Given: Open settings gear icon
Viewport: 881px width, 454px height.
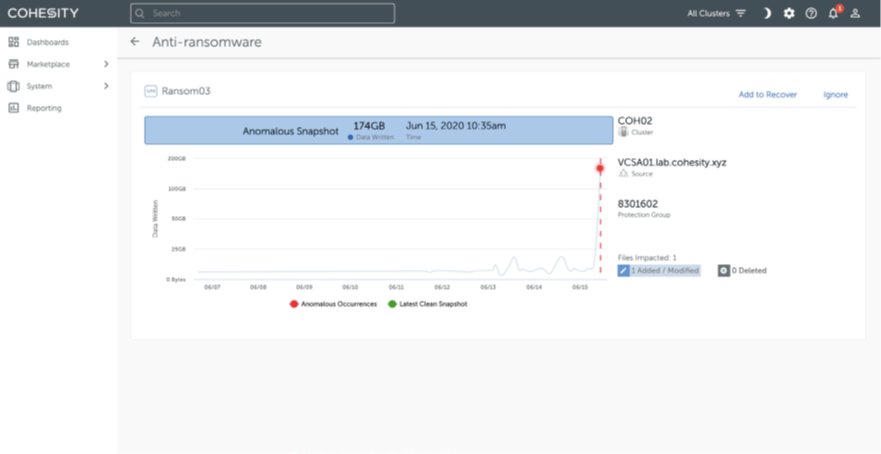Looking at the screenshot, I should point(789,13).
